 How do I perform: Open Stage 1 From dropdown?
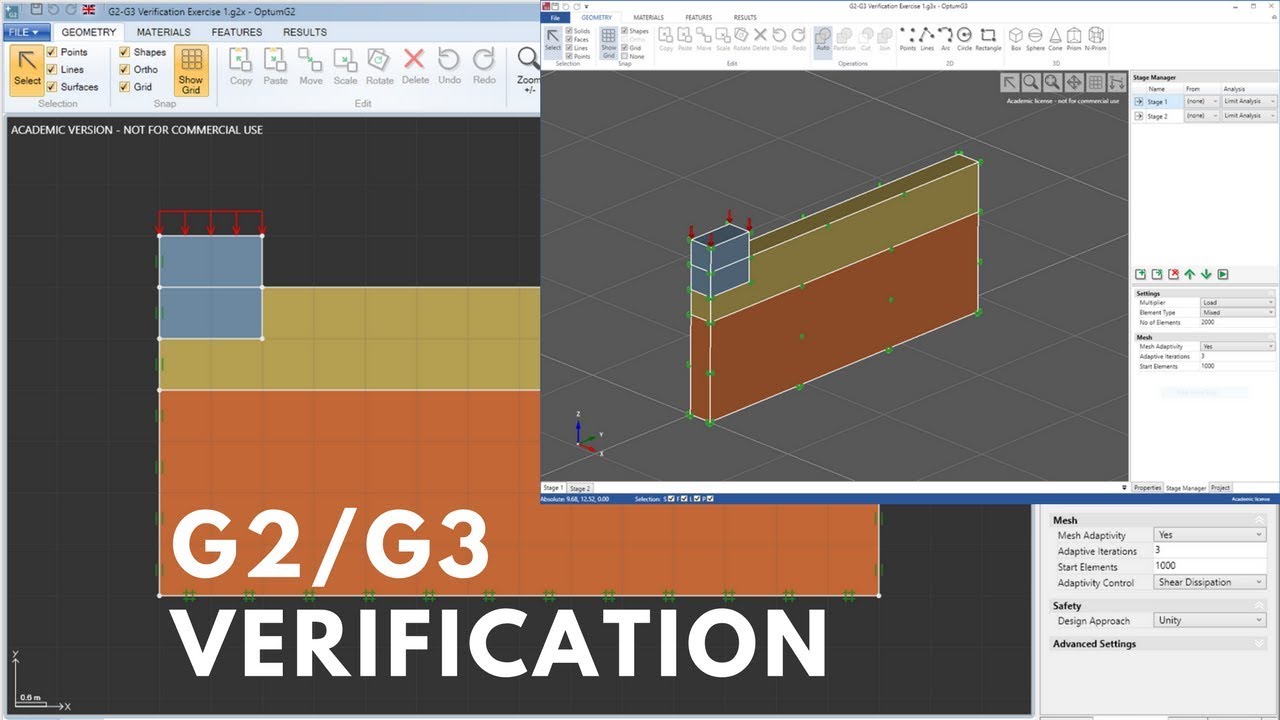point(1201,101)
